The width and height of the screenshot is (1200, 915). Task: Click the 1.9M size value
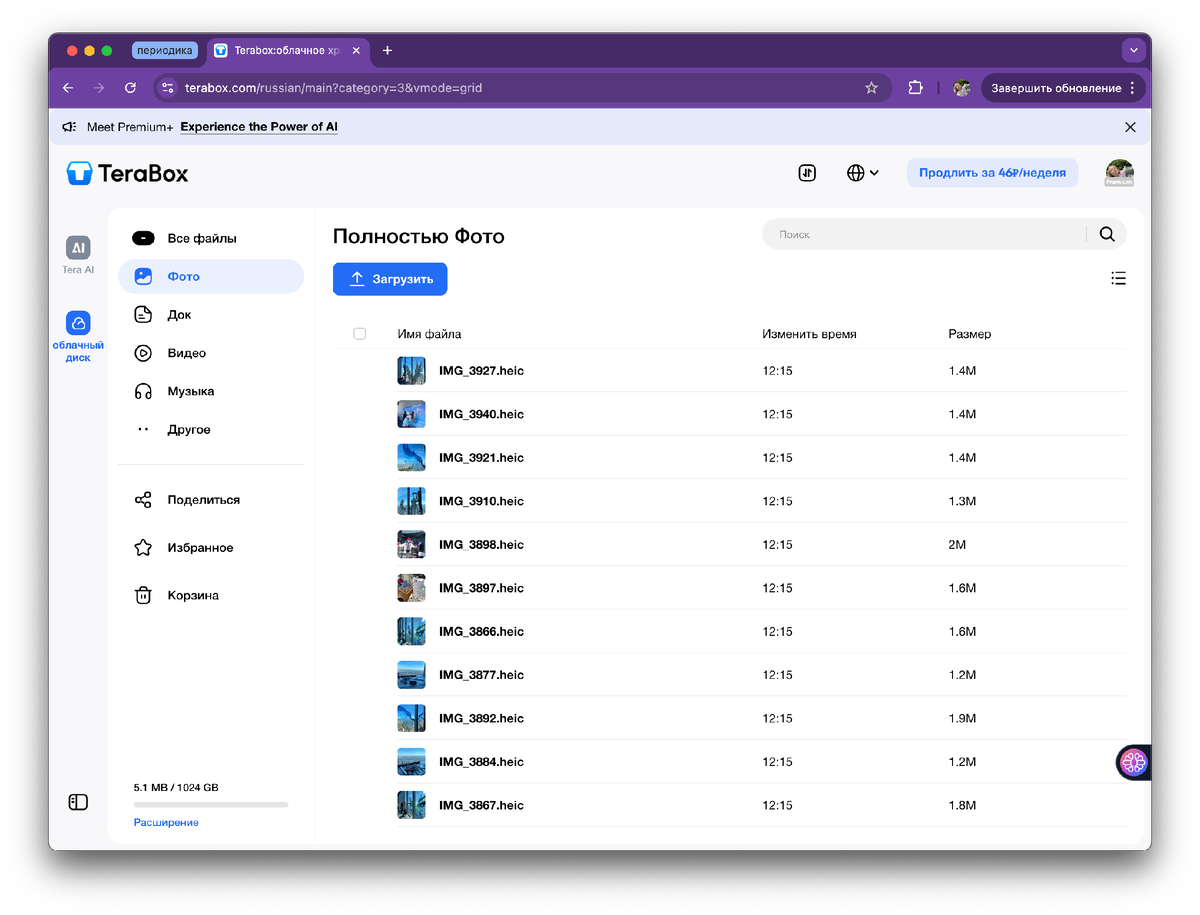pyautogui.click(x=962, y=718)
